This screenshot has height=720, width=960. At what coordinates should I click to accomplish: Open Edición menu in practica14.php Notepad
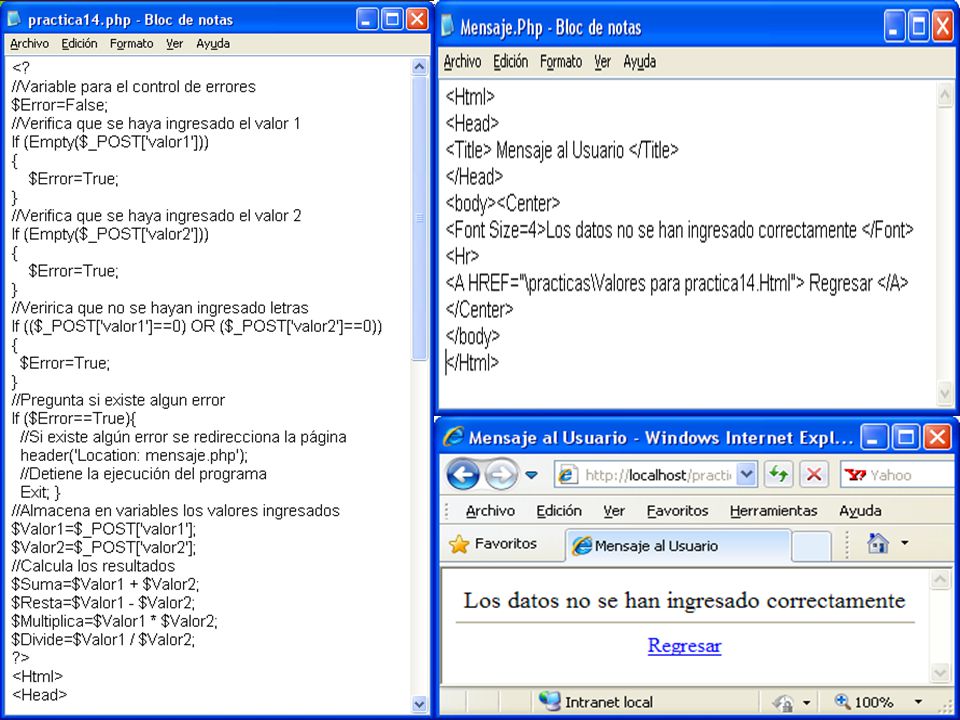pyautogui.click(x=79, y=43)
